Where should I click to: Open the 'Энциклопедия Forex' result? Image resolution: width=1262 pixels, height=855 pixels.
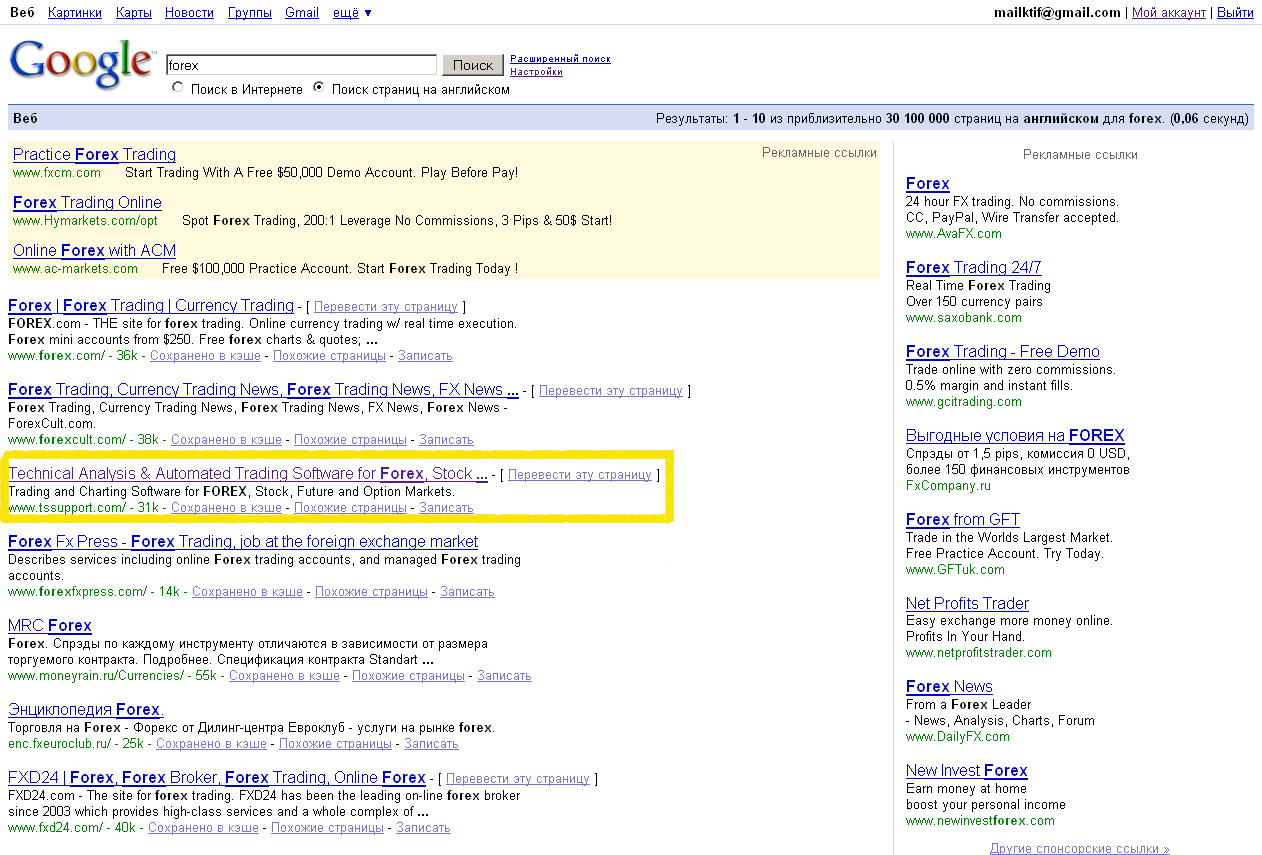click(x=84, y=710)
